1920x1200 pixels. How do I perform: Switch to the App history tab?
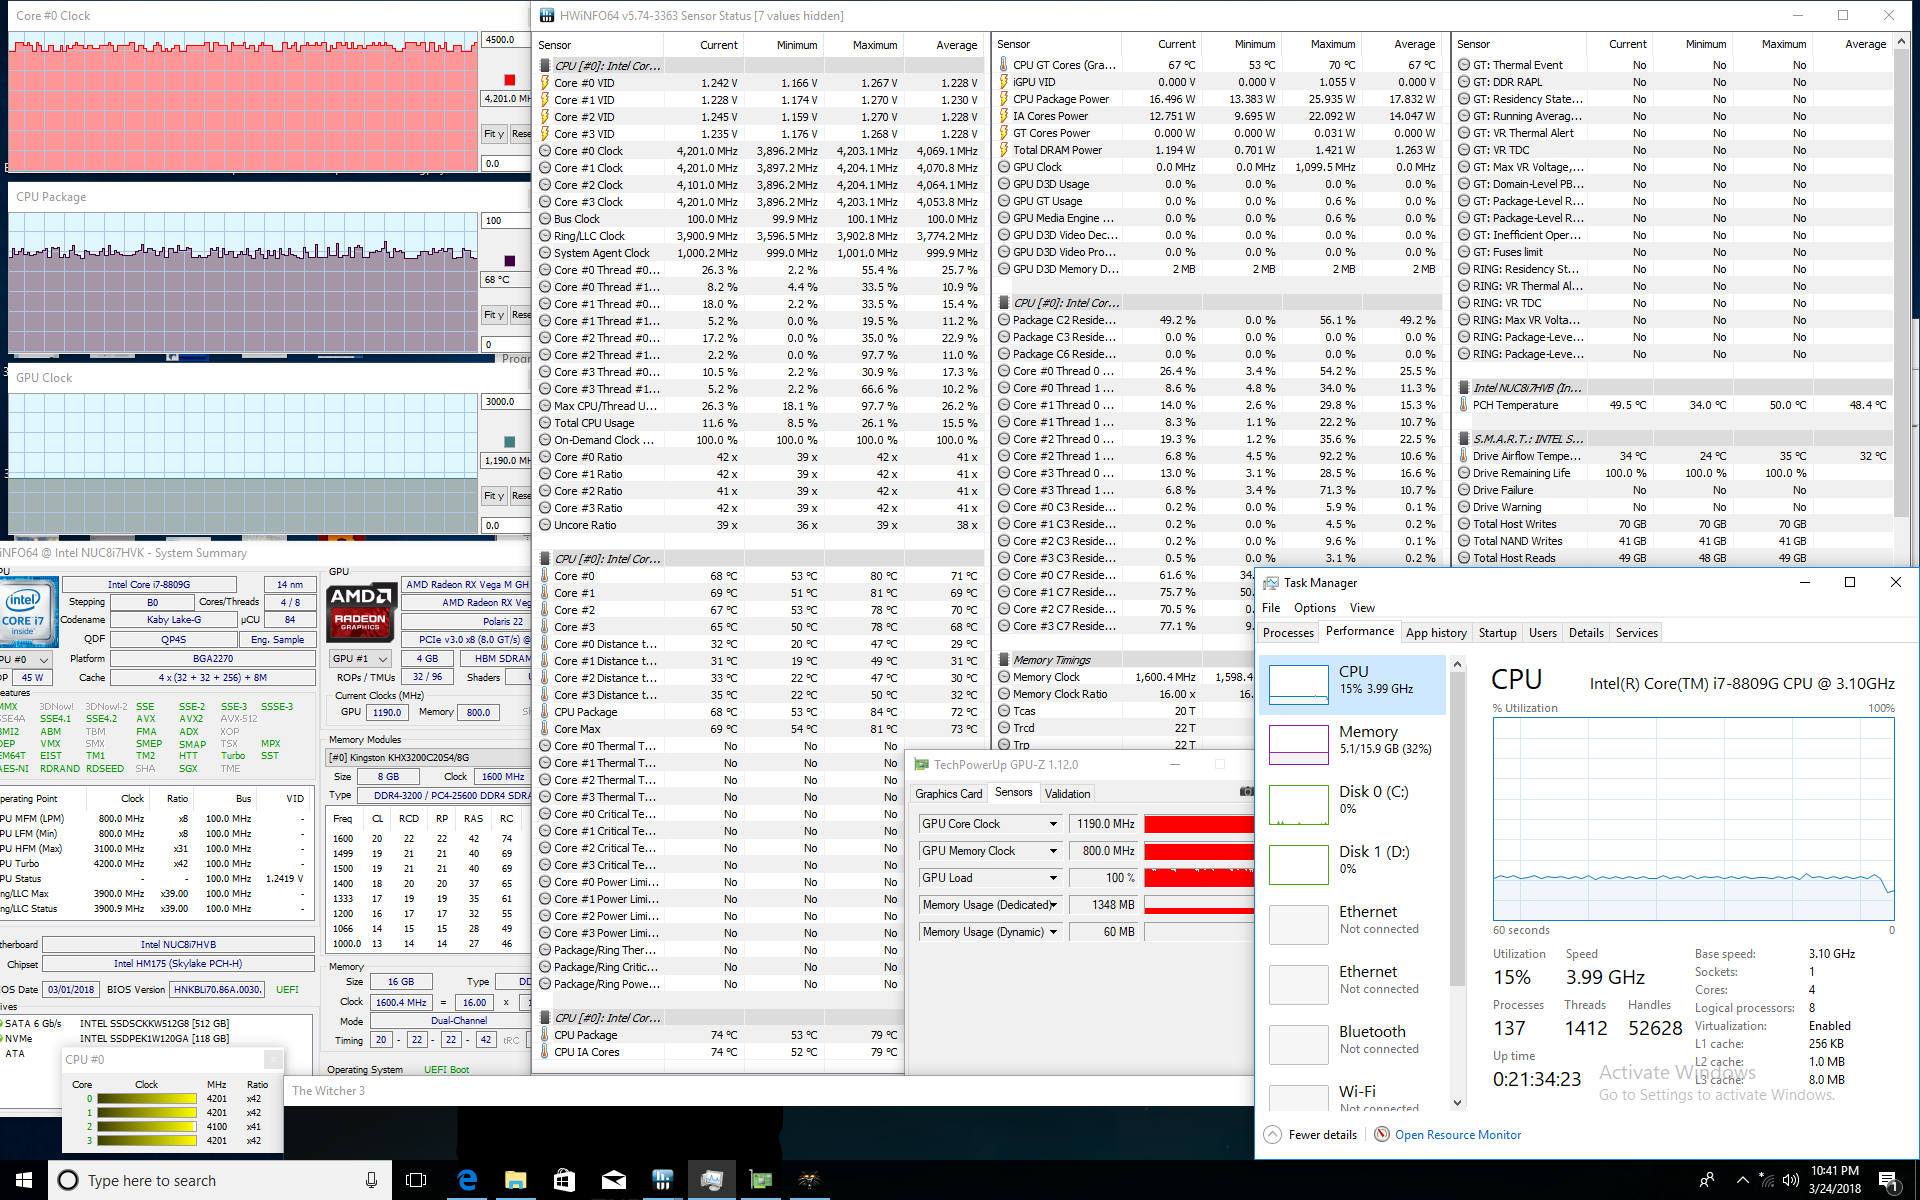coord(1436,632)
